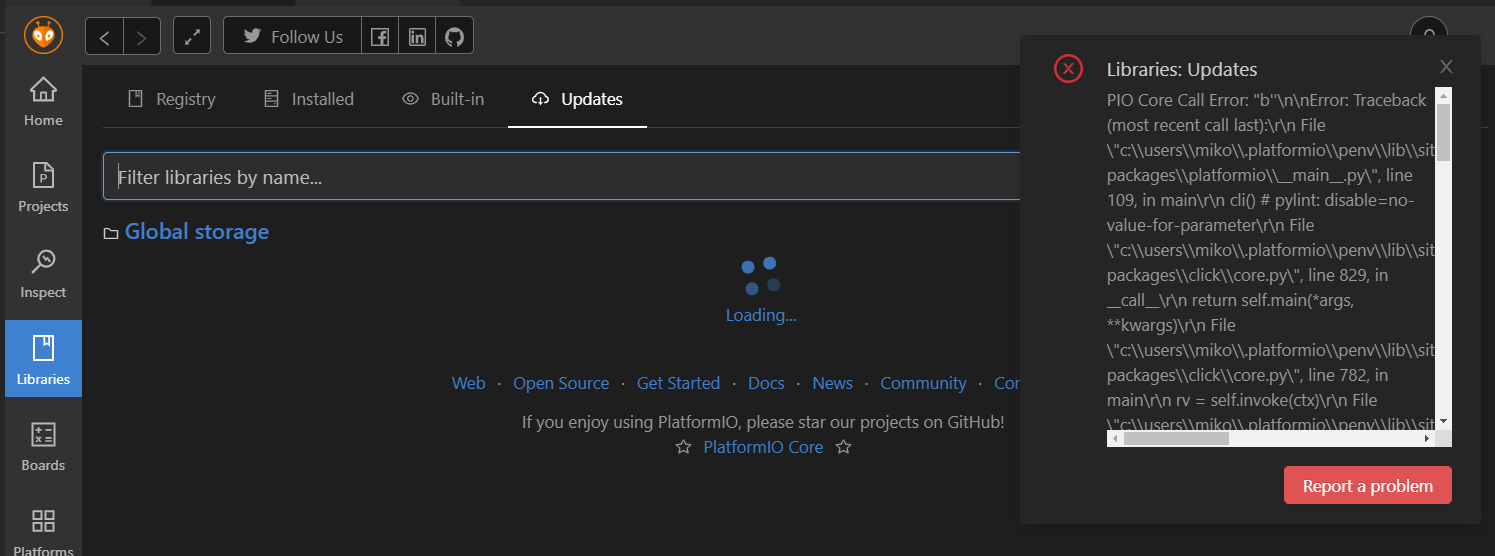Click the PlatformIO ant logo
Screen dimensions: 1495x556
tap(44, 36)
